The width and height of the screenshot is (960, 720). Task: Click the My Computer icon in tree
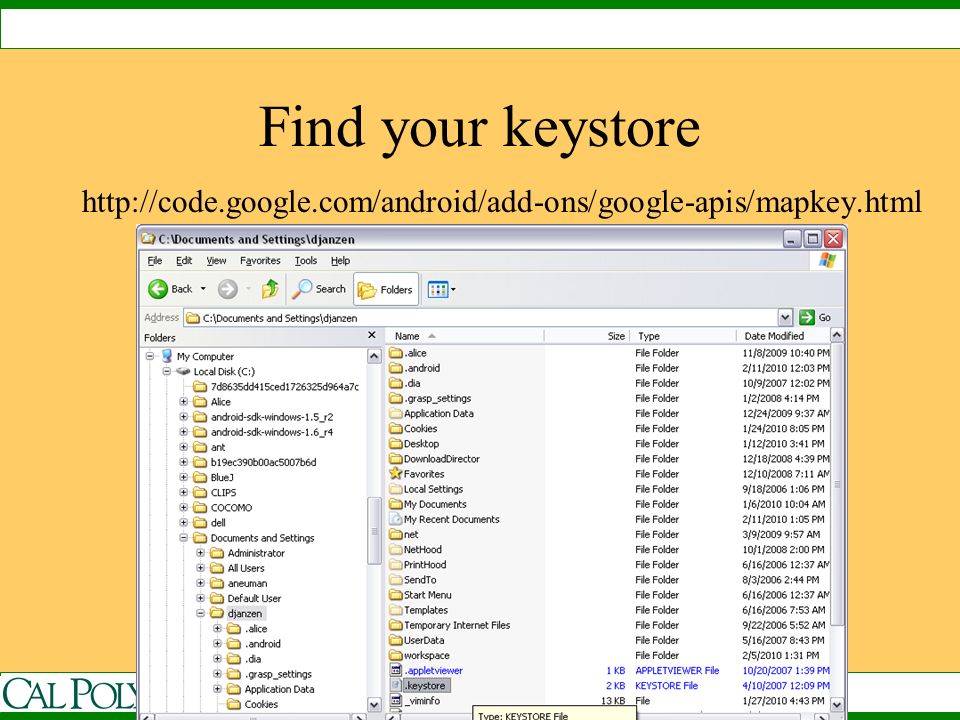point(167,356)
